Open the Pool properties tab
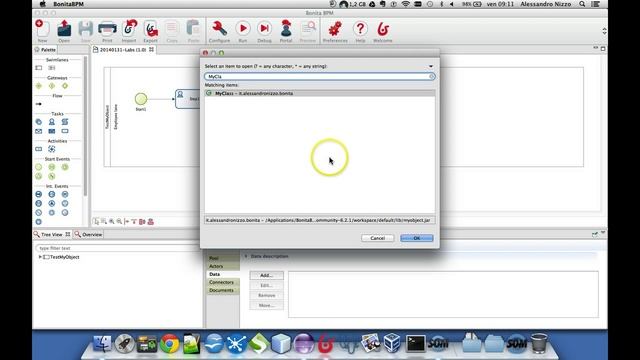640x360 pixels. click(222, 258)
